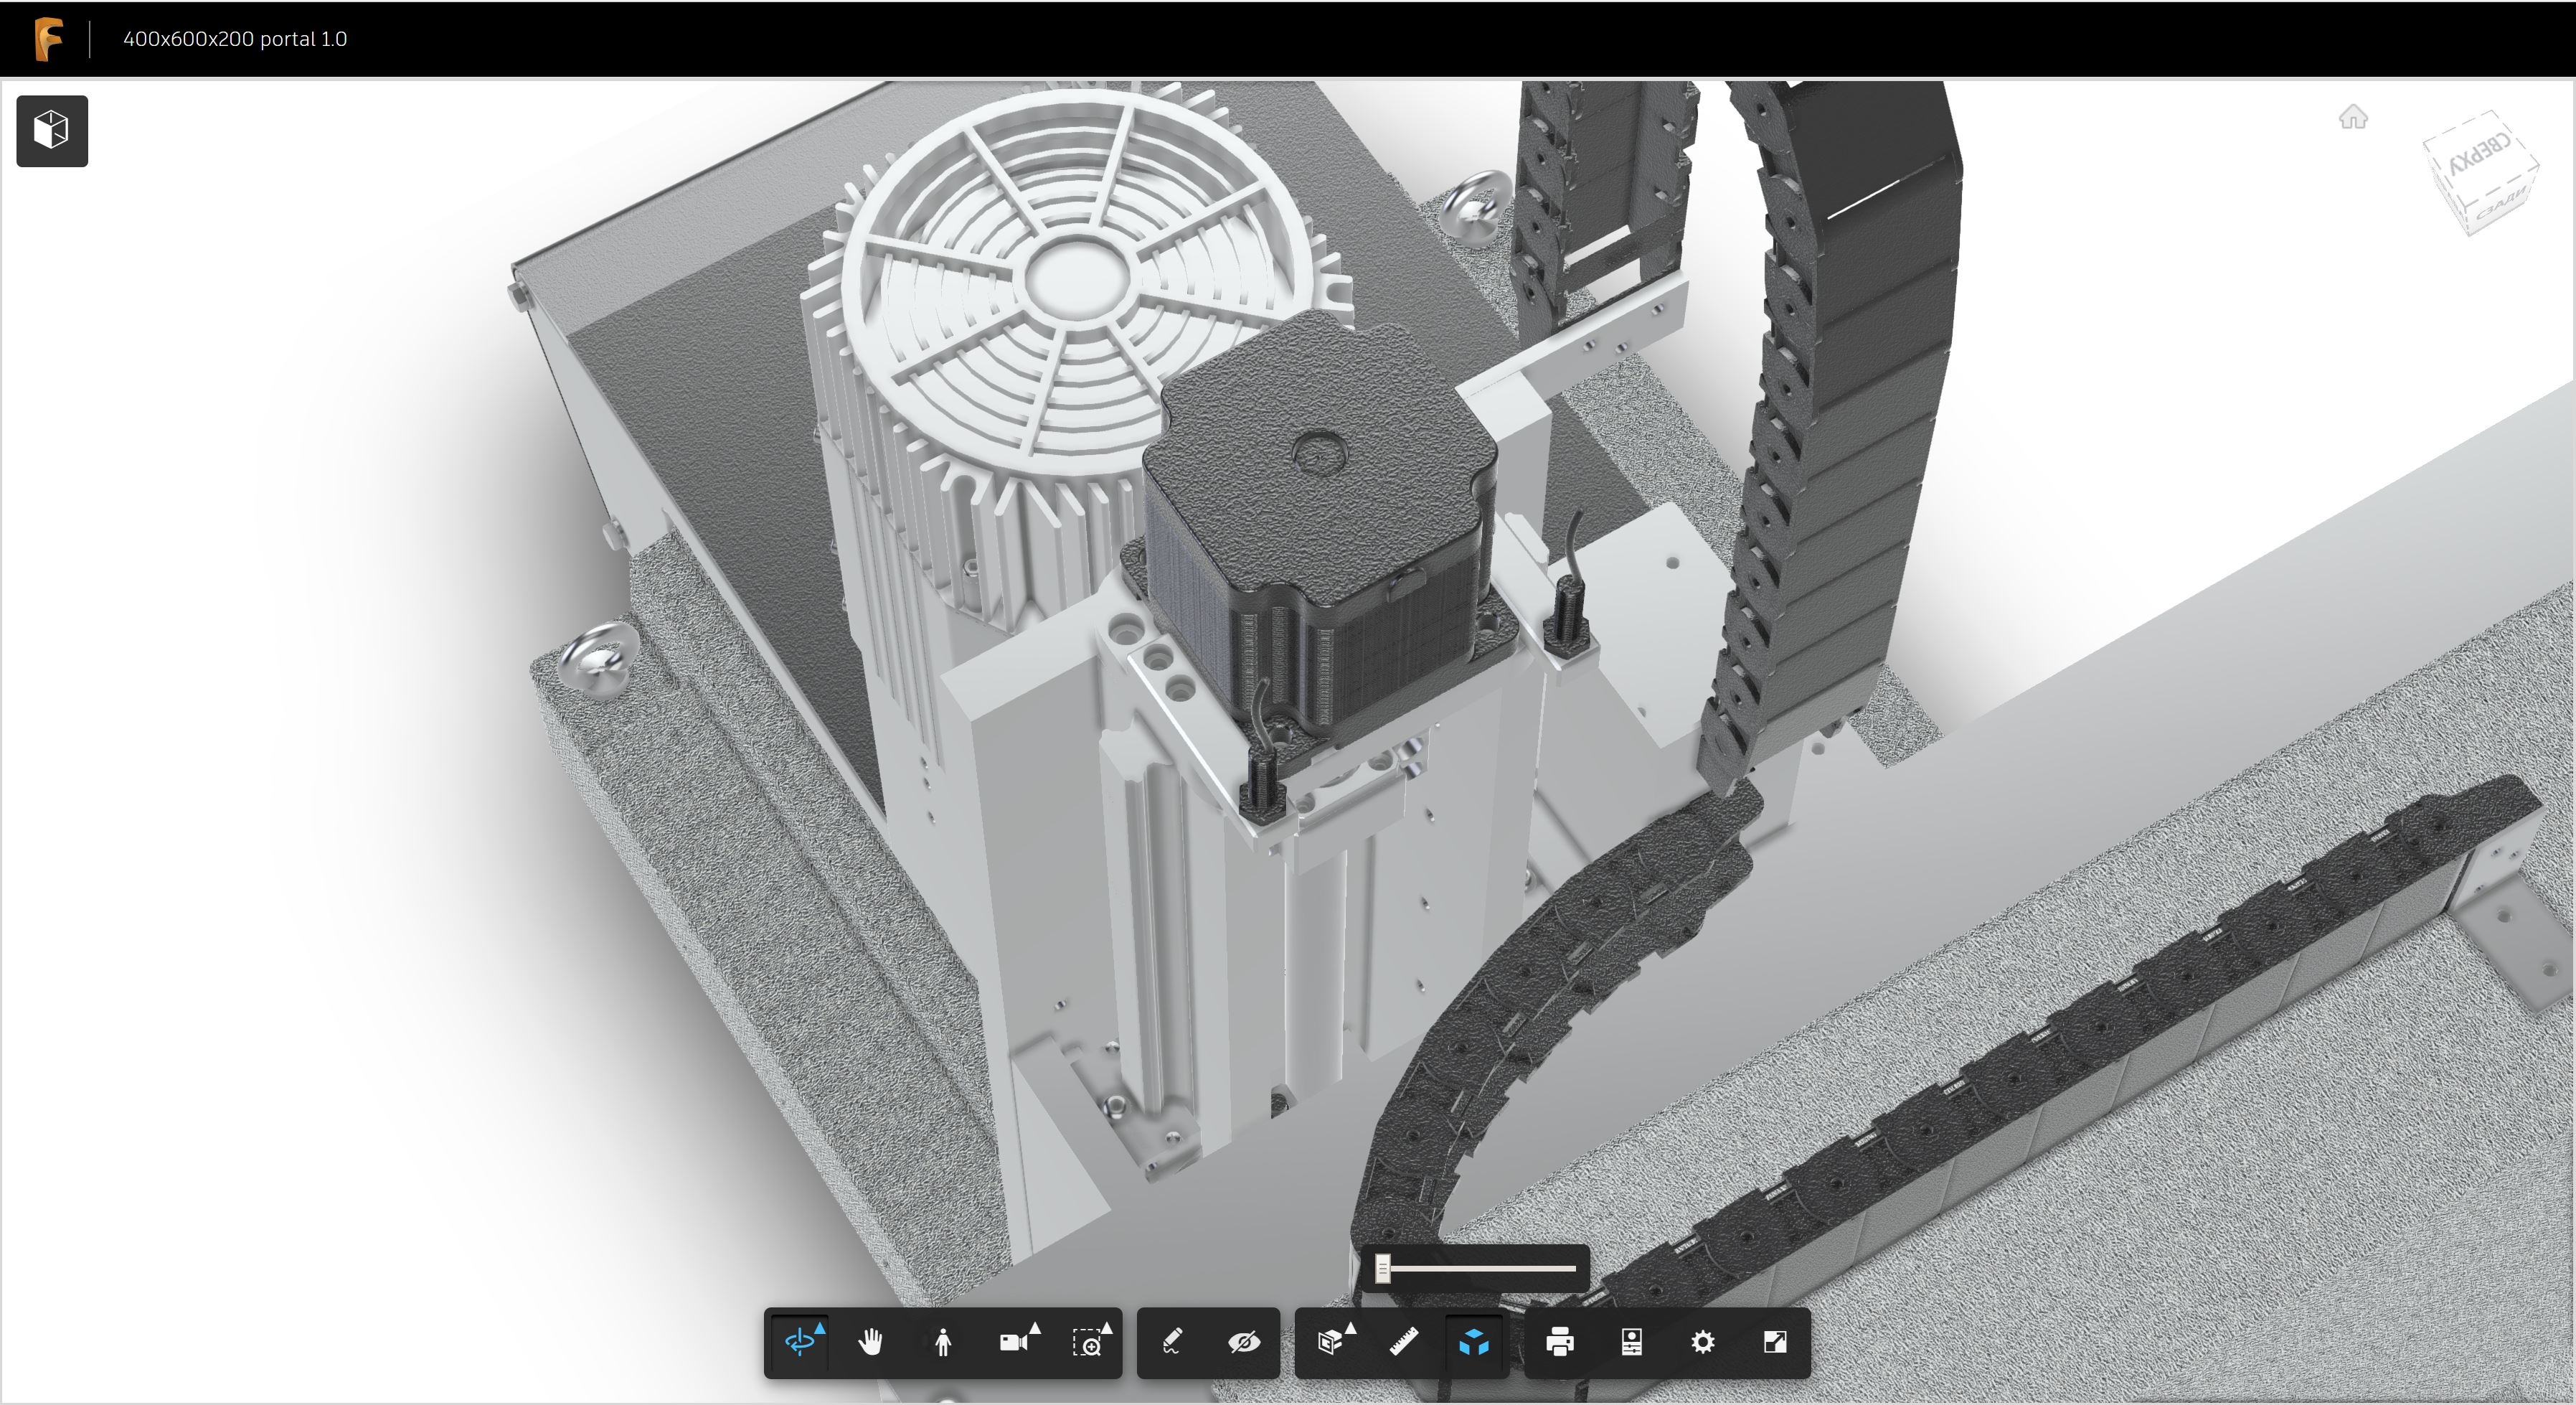Viewport: 2576px width, 1405px height.
Task: Open the Settings gear
Action: click(x=1702, y=1342)
